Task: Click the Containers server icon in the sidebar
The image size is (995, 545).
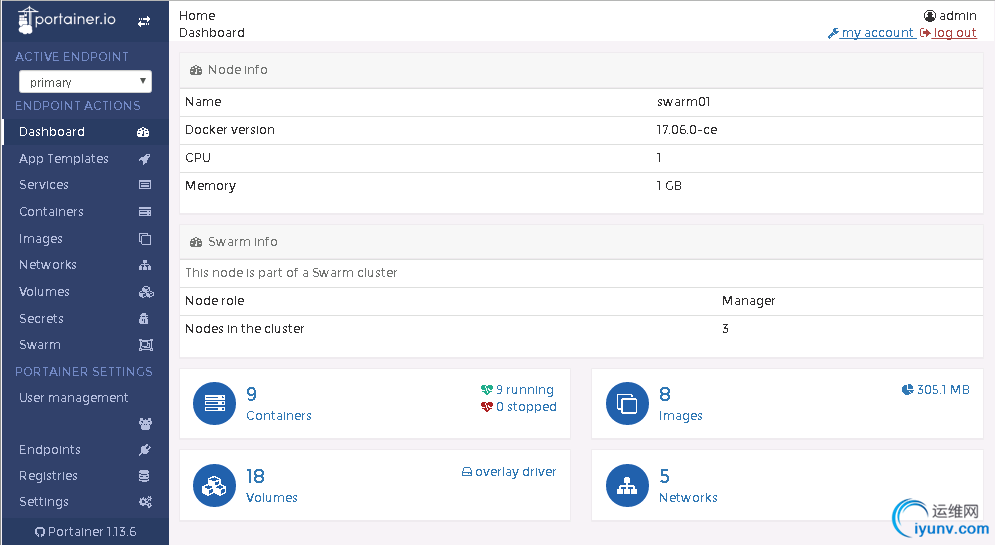Action: (x=145, y=212)
